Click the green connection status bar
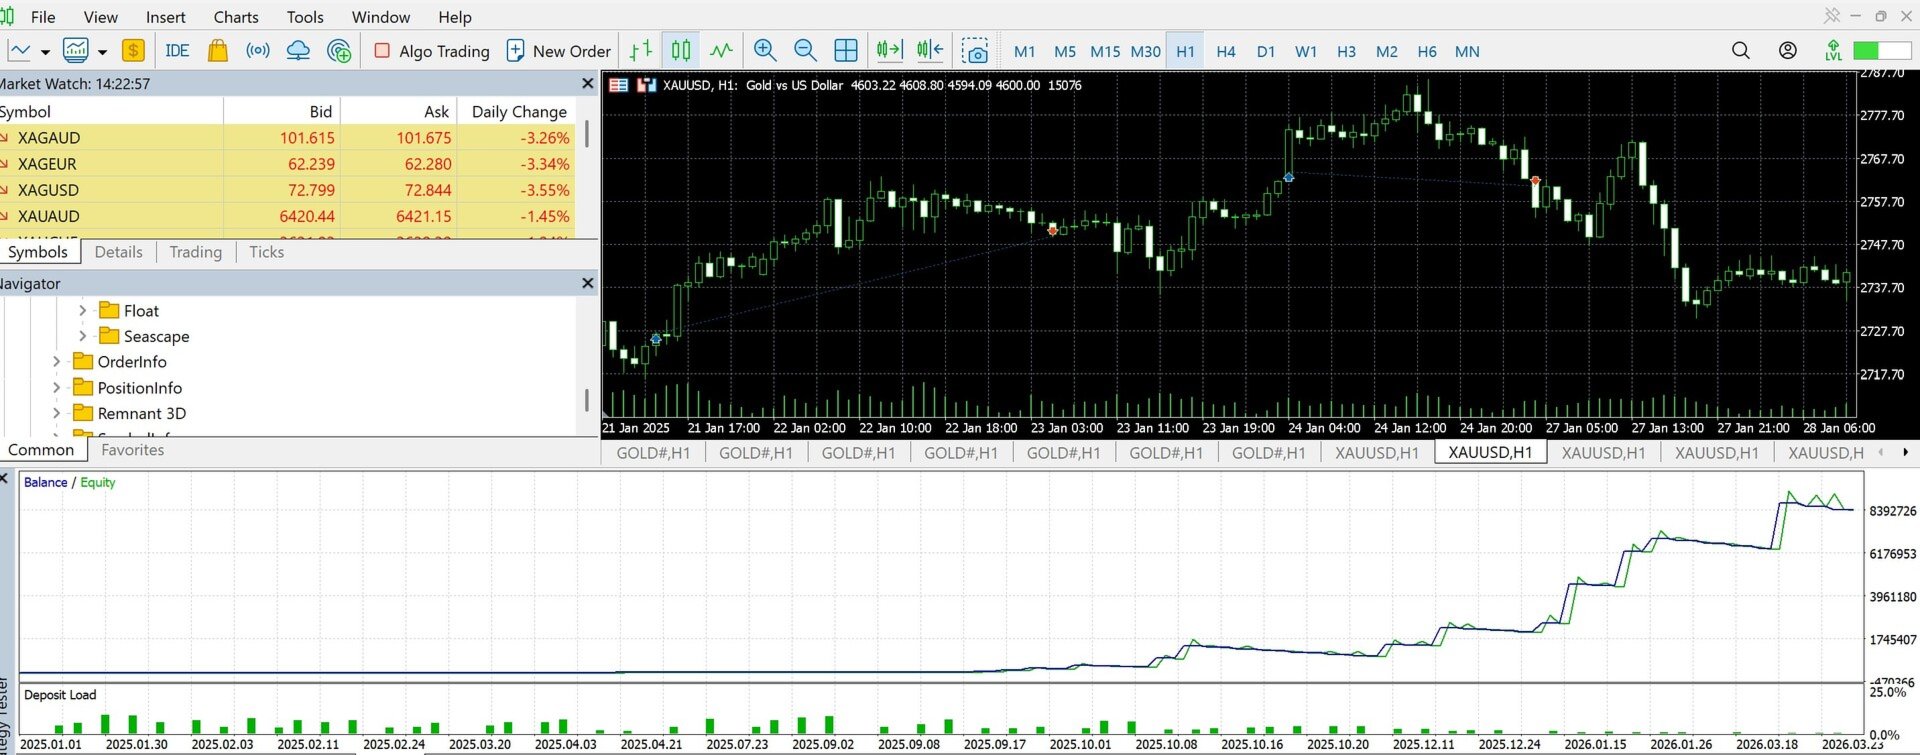 (x=1881, y=50)
